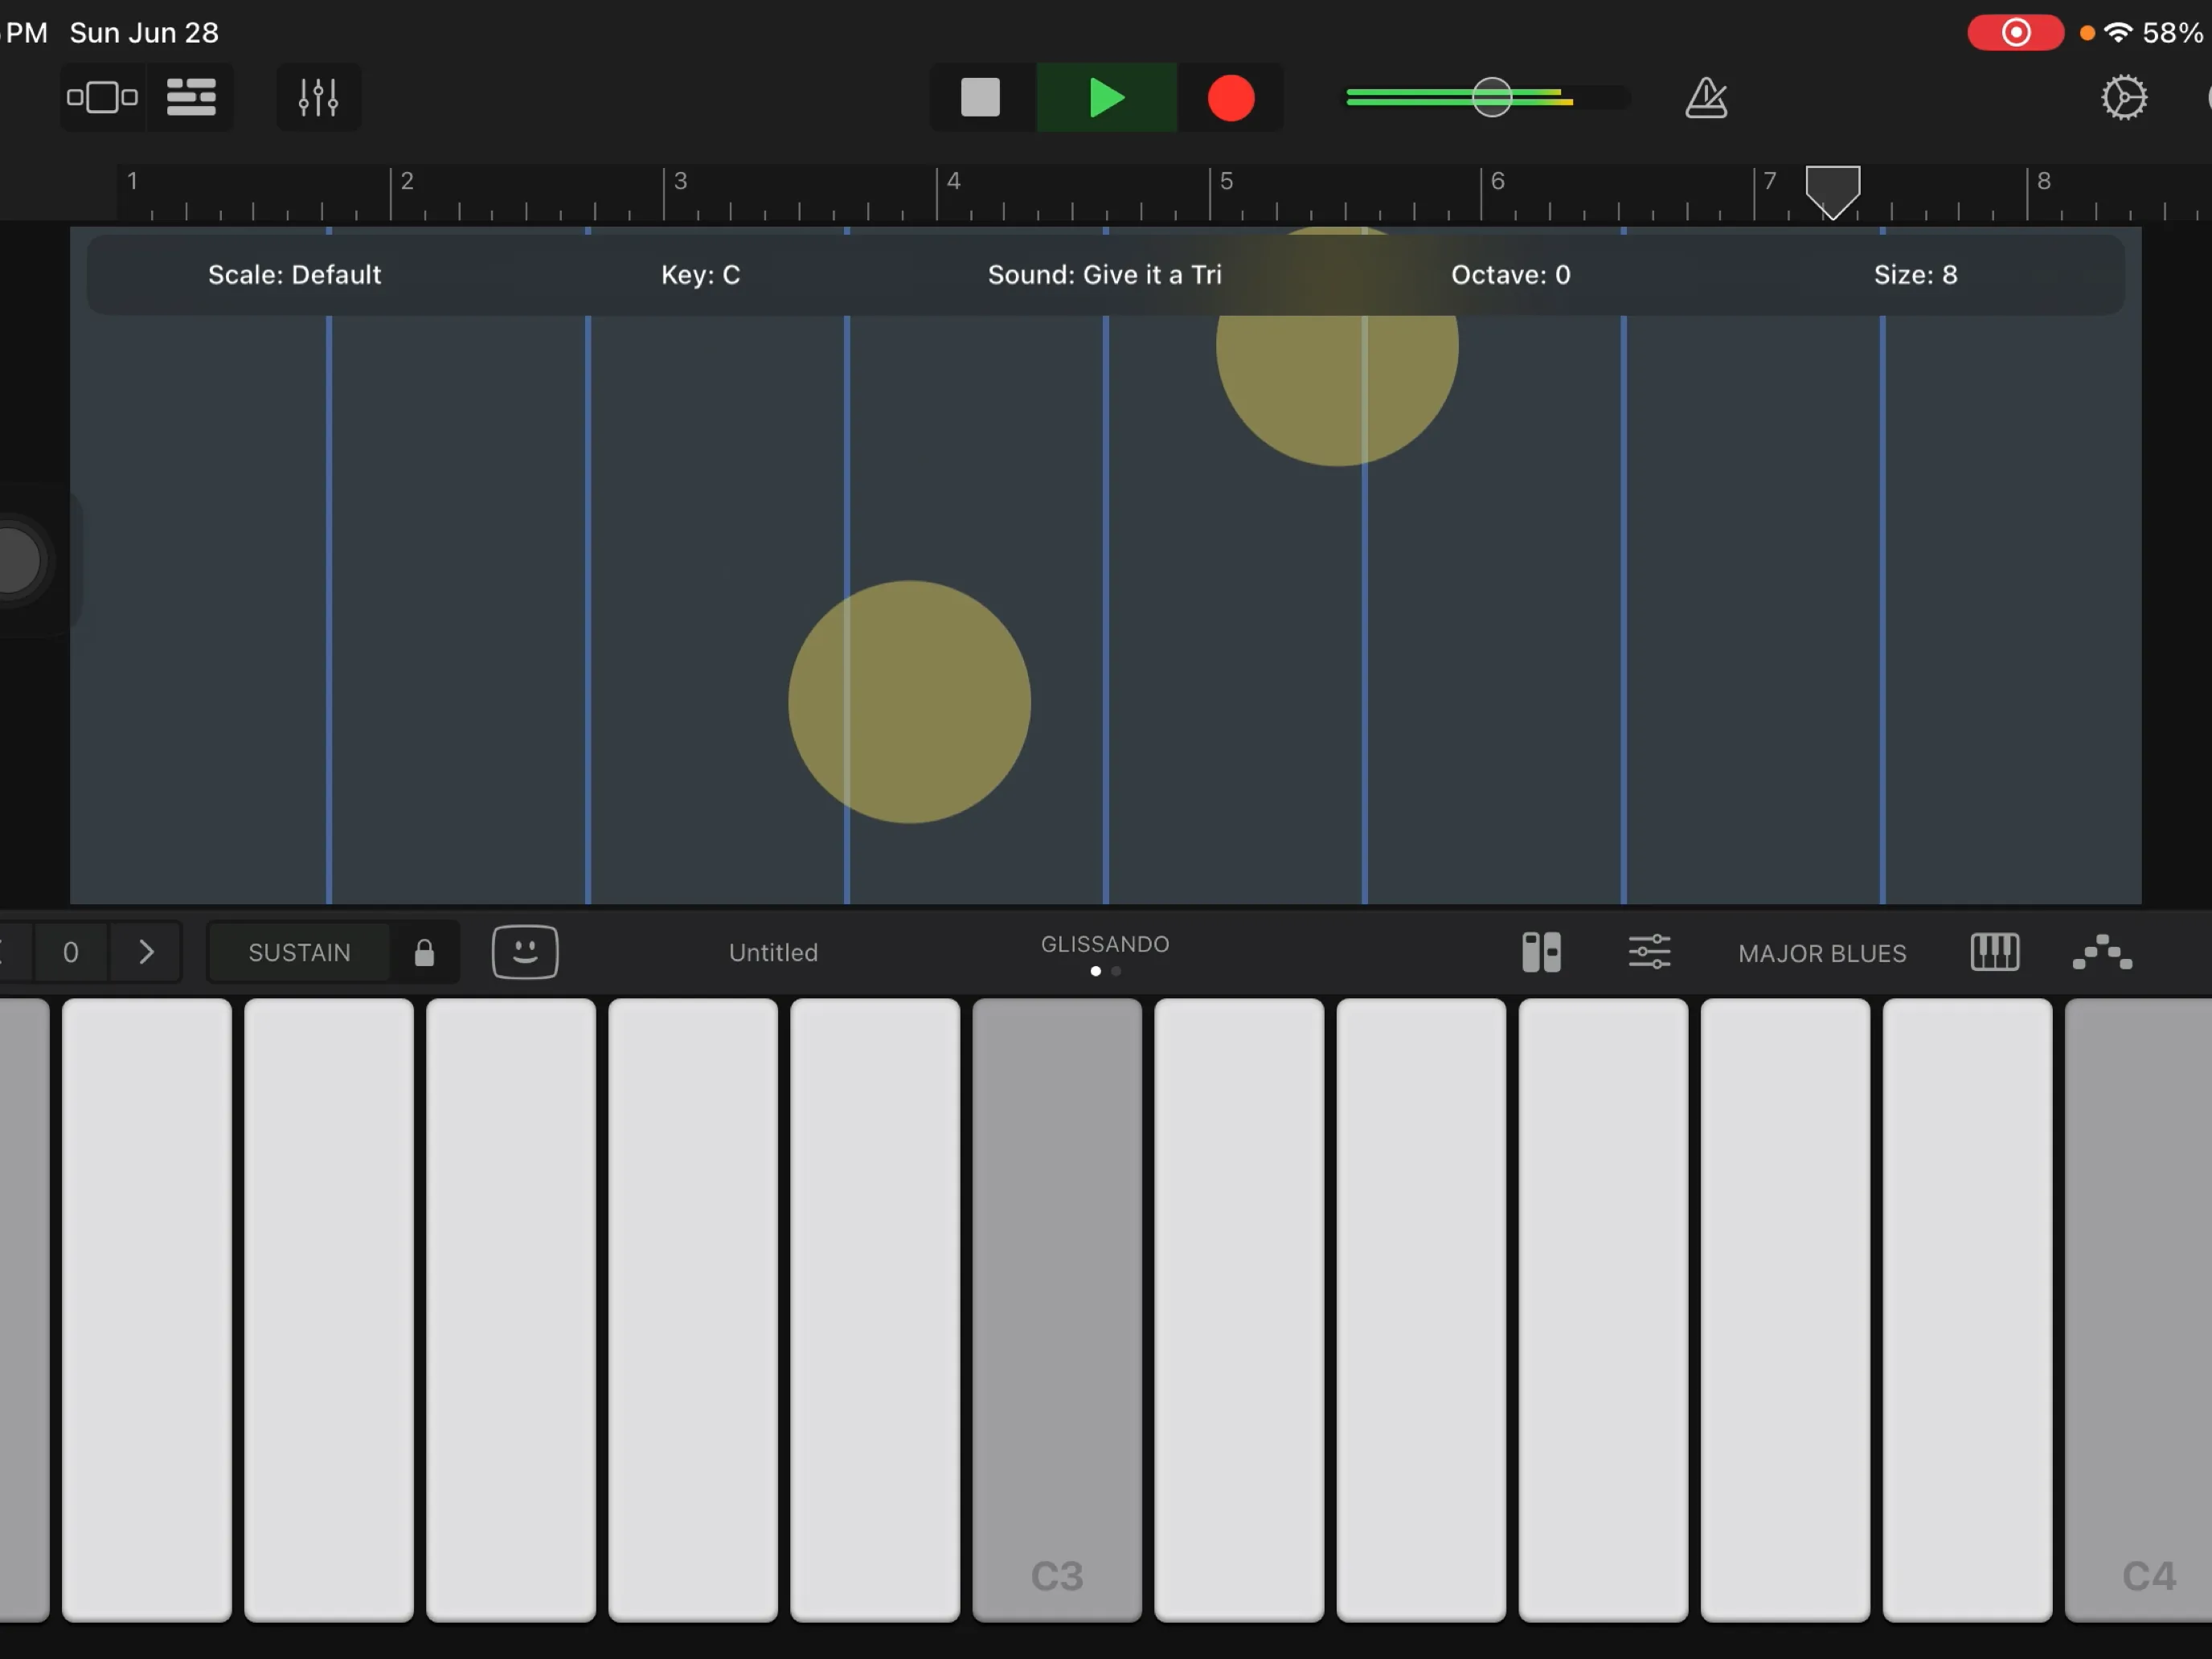Open the arpeggiator dots icon
The image size is (2212, 1659).
pyautogui.click(x=2102, y=952)
